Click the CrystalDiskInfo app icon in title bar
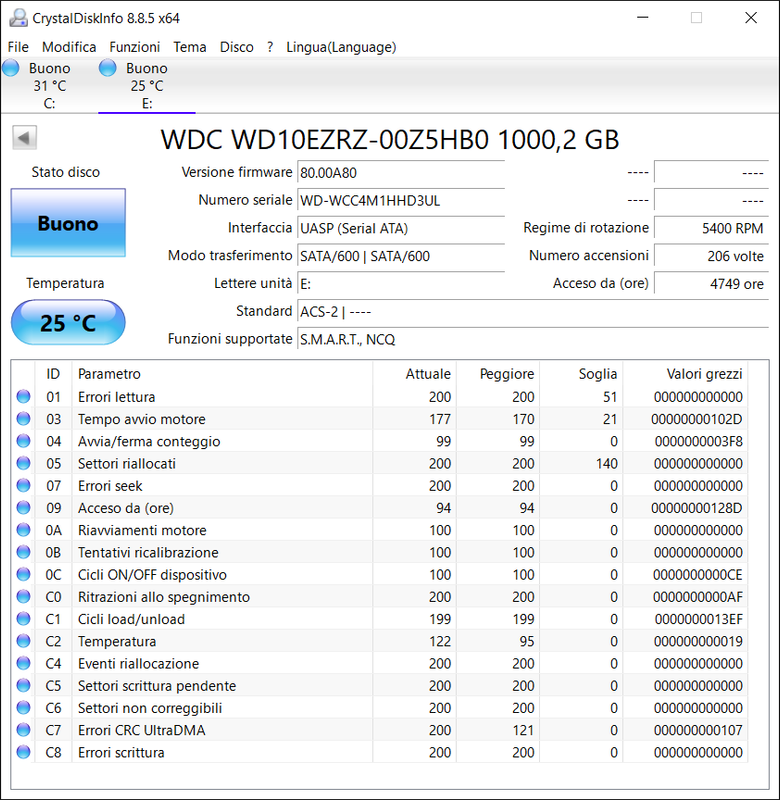780x800 pixels. [18, 18]
